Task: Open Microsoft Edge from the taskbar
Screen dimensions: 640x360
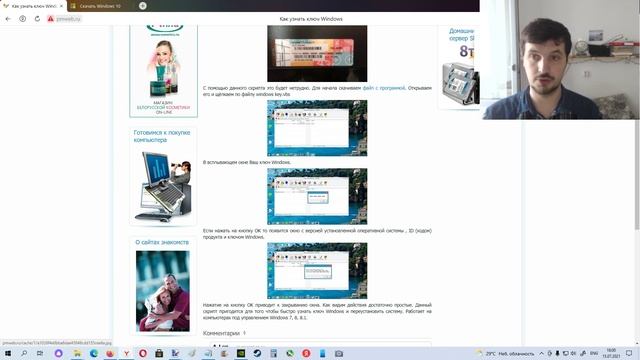Action: [93, 353]
